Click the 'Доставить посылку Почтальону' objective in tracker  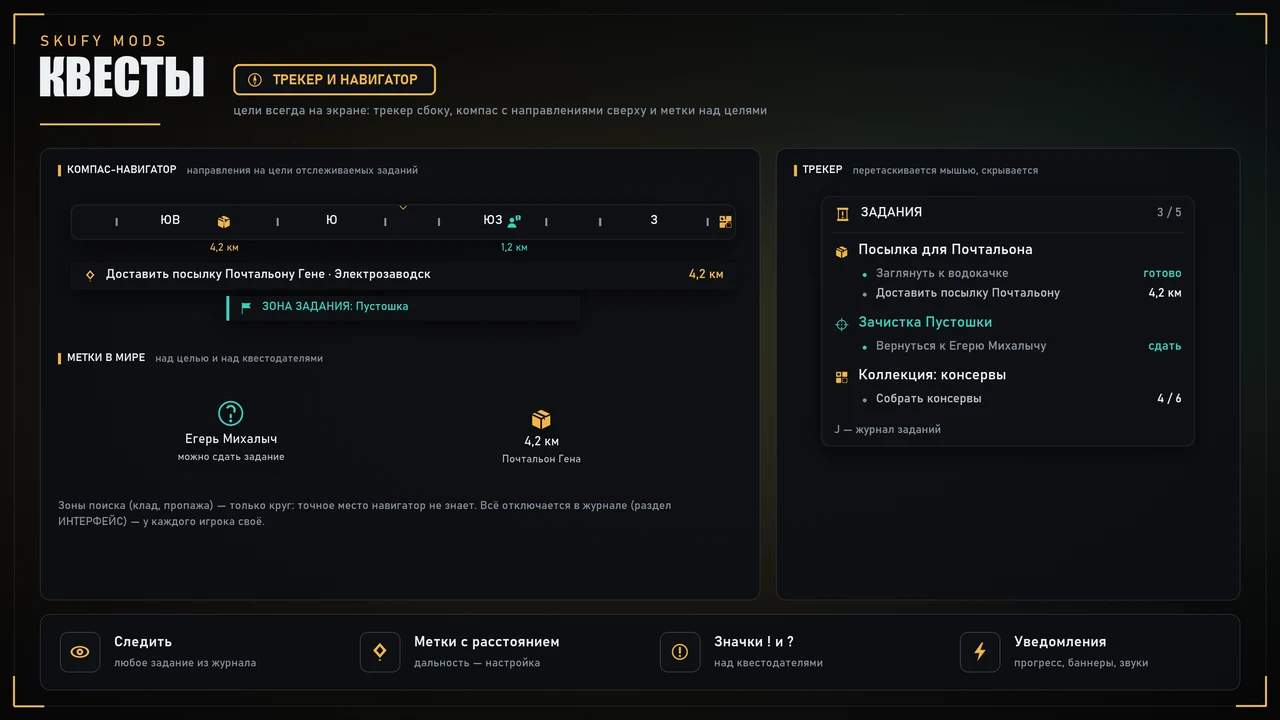click(968, 293)
